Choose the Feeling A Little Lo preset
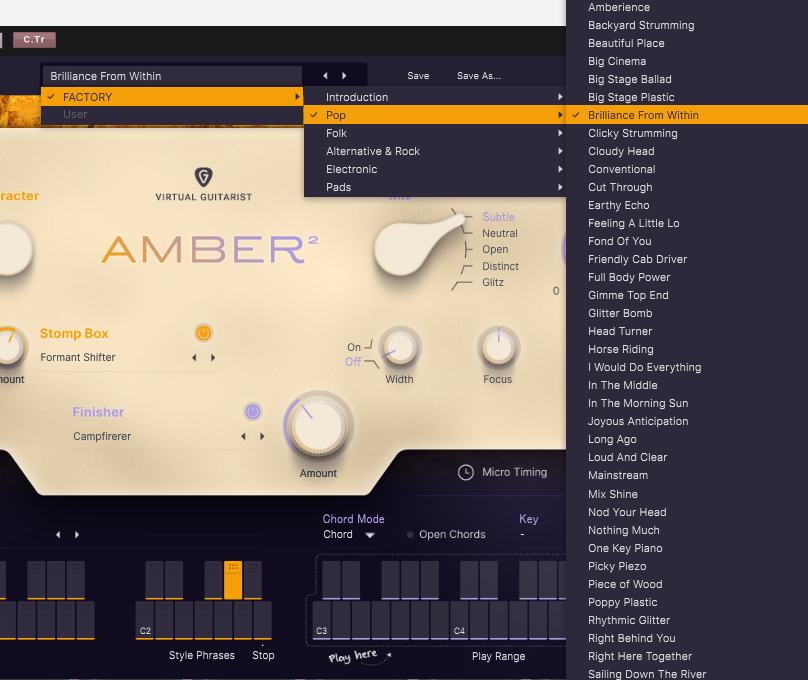Viewport: 808px width, 680px height. [x=687, y=223]
